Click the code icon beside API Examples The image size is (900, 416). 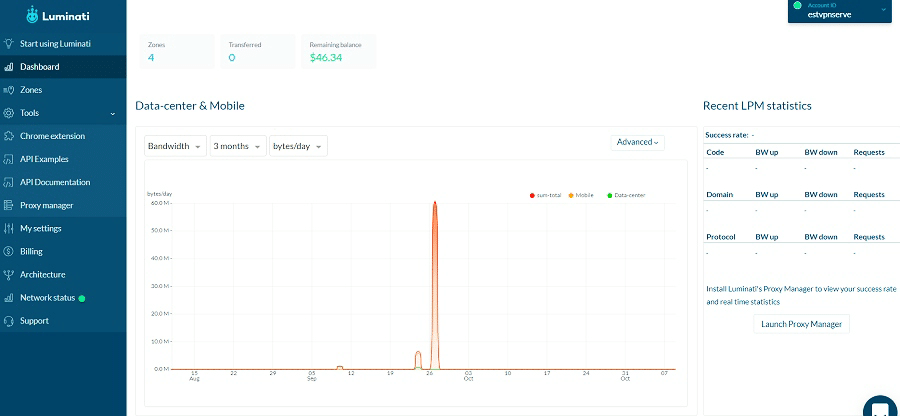(x=9, y=159)
